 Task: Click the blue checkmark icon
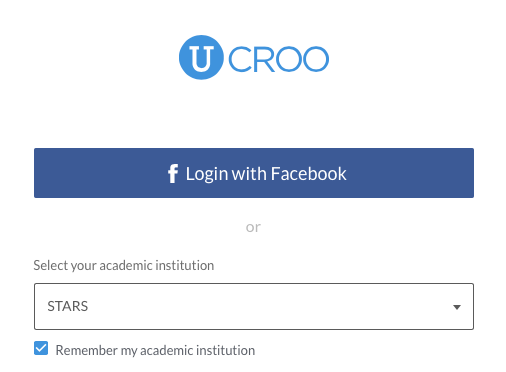point(41,348)
